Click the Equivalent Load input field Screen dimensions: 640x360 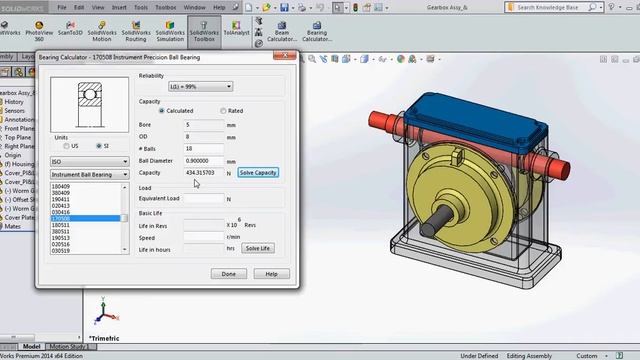click(x=204, y=199)
